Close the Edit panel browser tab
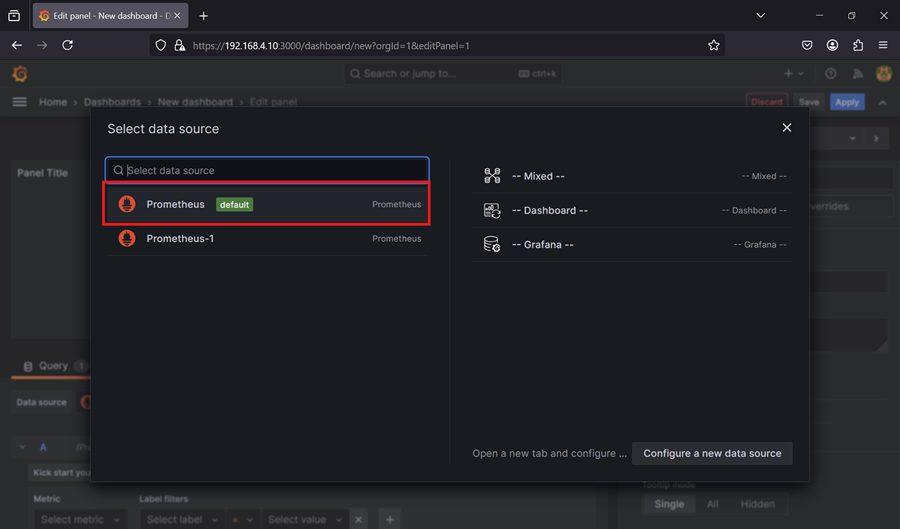 177,15
